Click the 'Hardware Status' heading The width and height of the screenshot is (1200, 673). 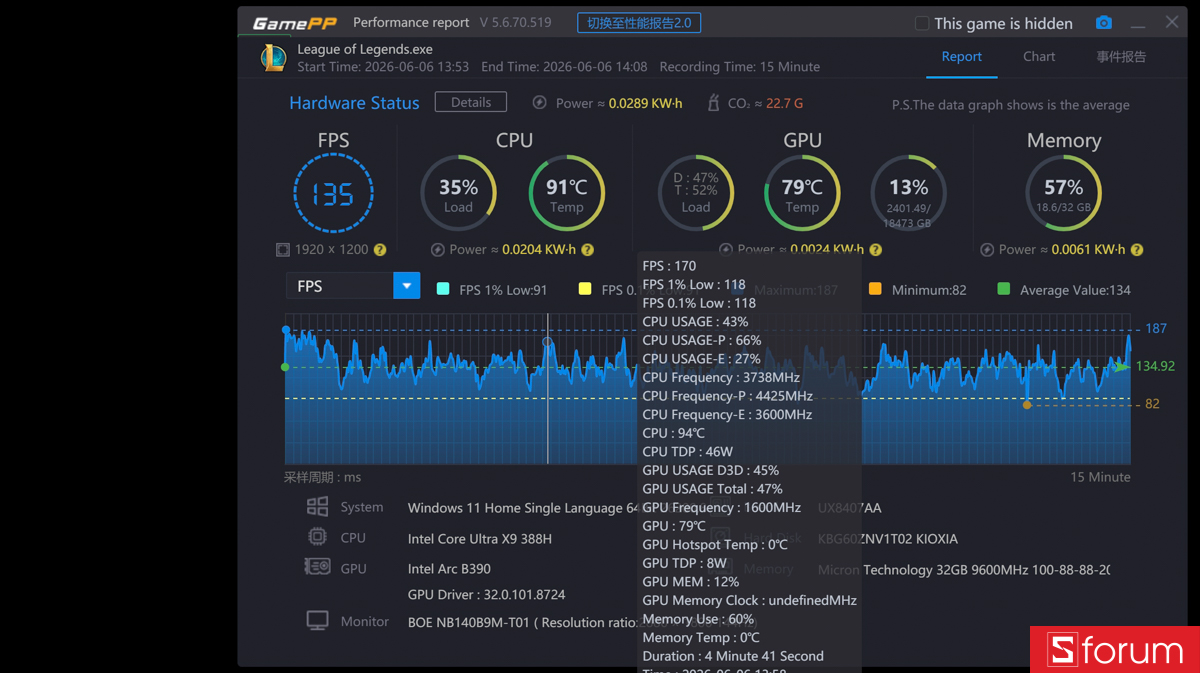(x=354, y=103)
